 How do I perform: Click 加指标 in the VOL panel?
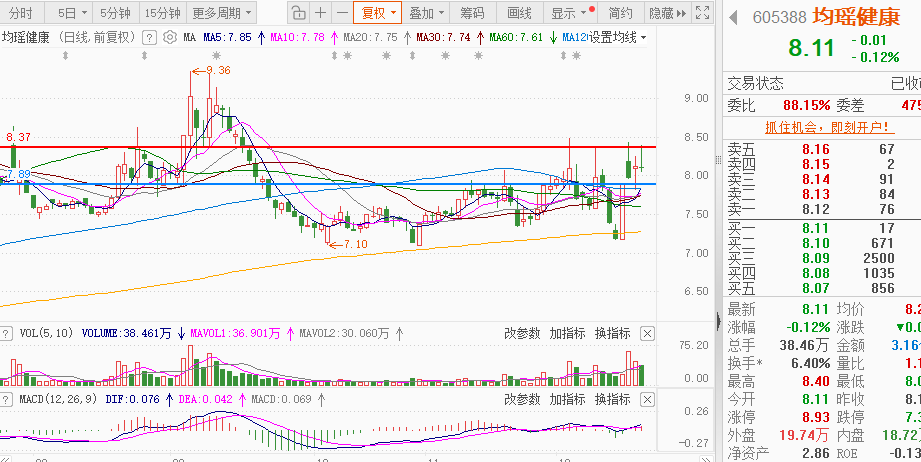(567, 334)
